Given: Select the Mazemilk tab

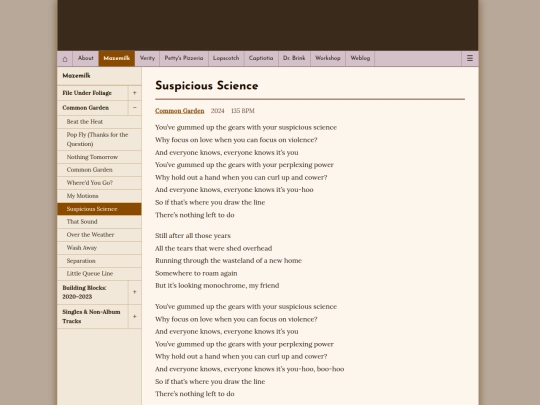Looking at the screenshot, I should click(x=117, y=59).
